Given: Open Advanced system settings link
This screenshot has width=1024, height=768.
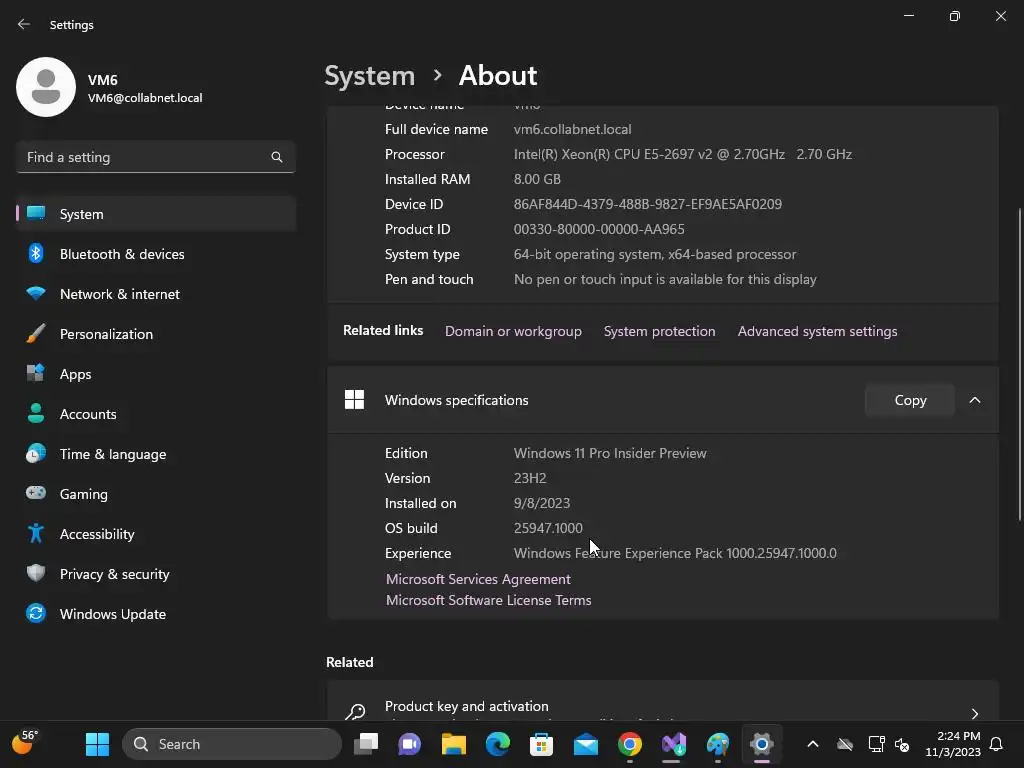Looking at the screenshot, I should [818, 331].
